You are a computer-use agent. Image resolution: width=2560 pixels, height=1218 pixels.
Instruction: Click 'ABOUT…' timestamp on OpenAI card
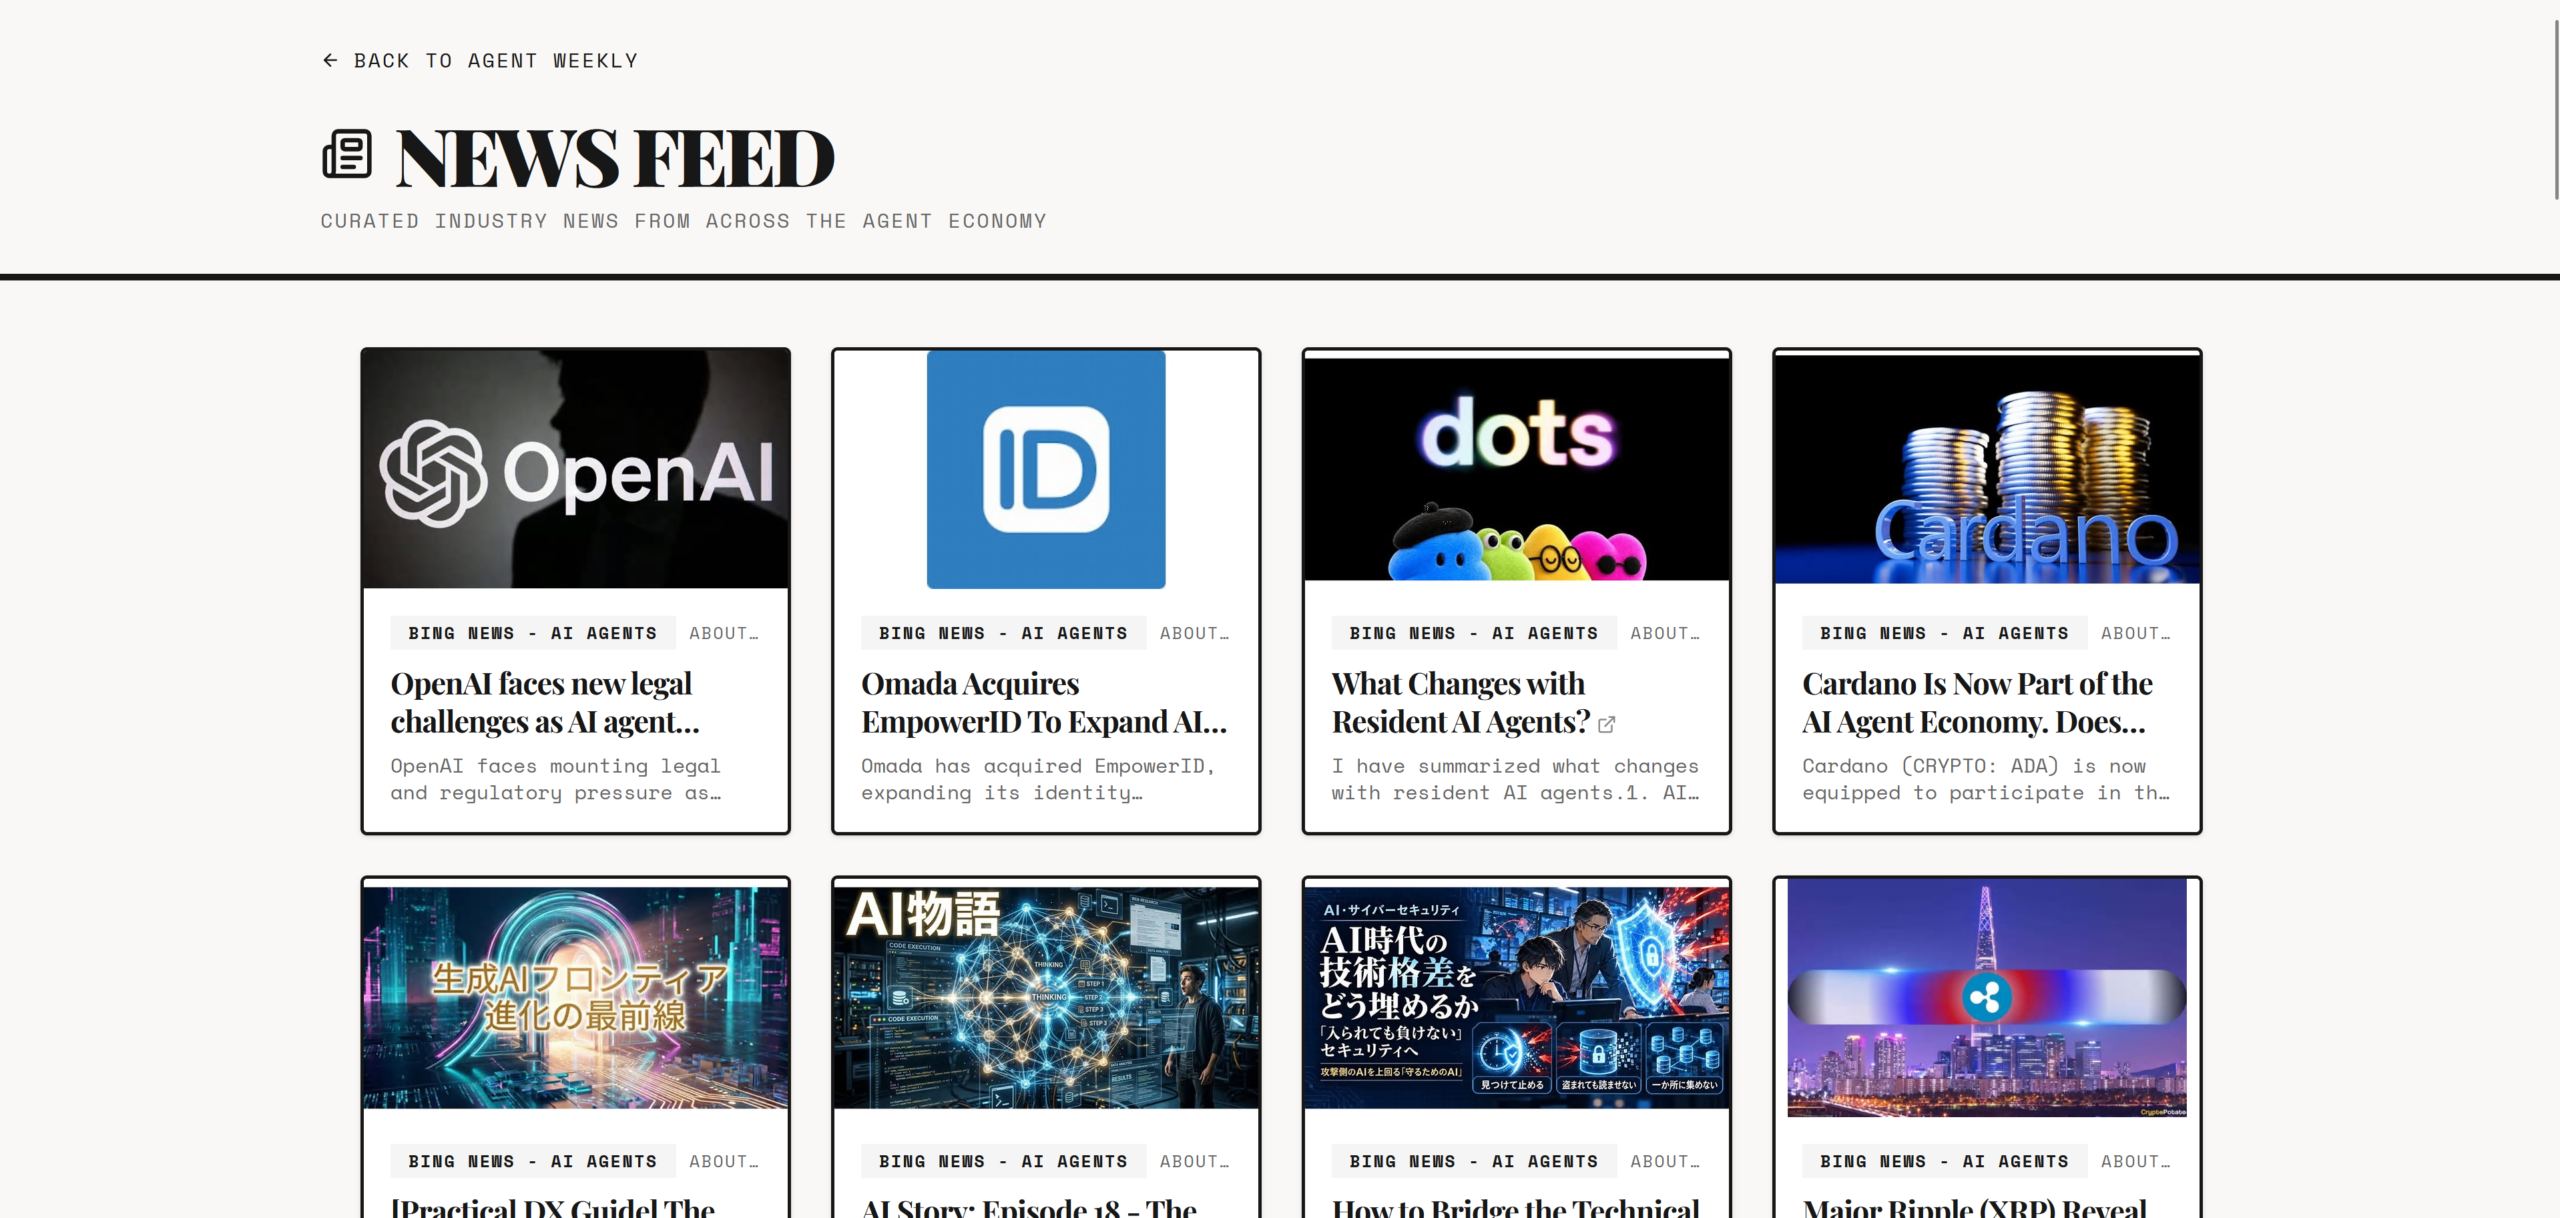tap(723, 633)
